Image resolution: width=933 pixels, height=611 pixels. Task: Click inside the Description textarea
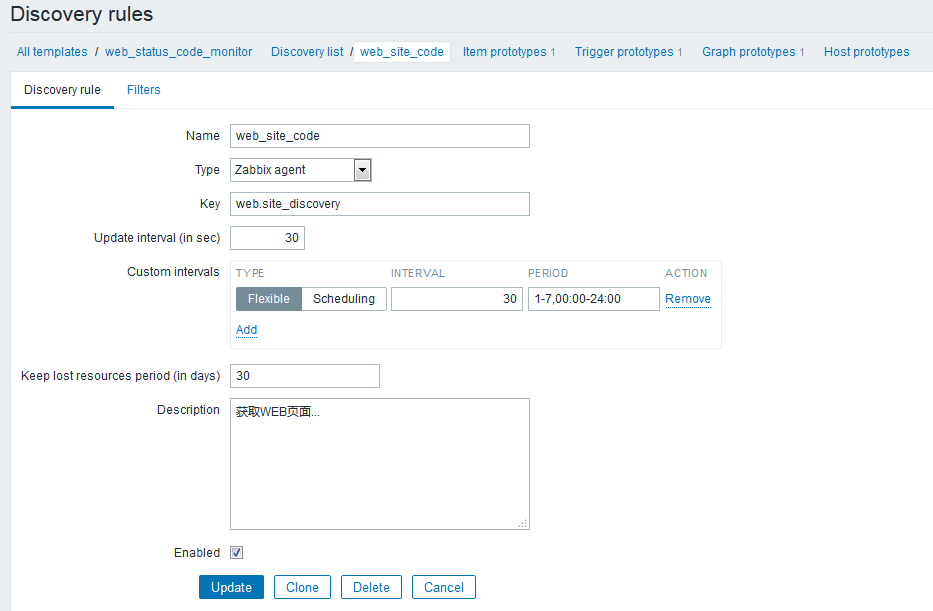click(x=380, y=464)
